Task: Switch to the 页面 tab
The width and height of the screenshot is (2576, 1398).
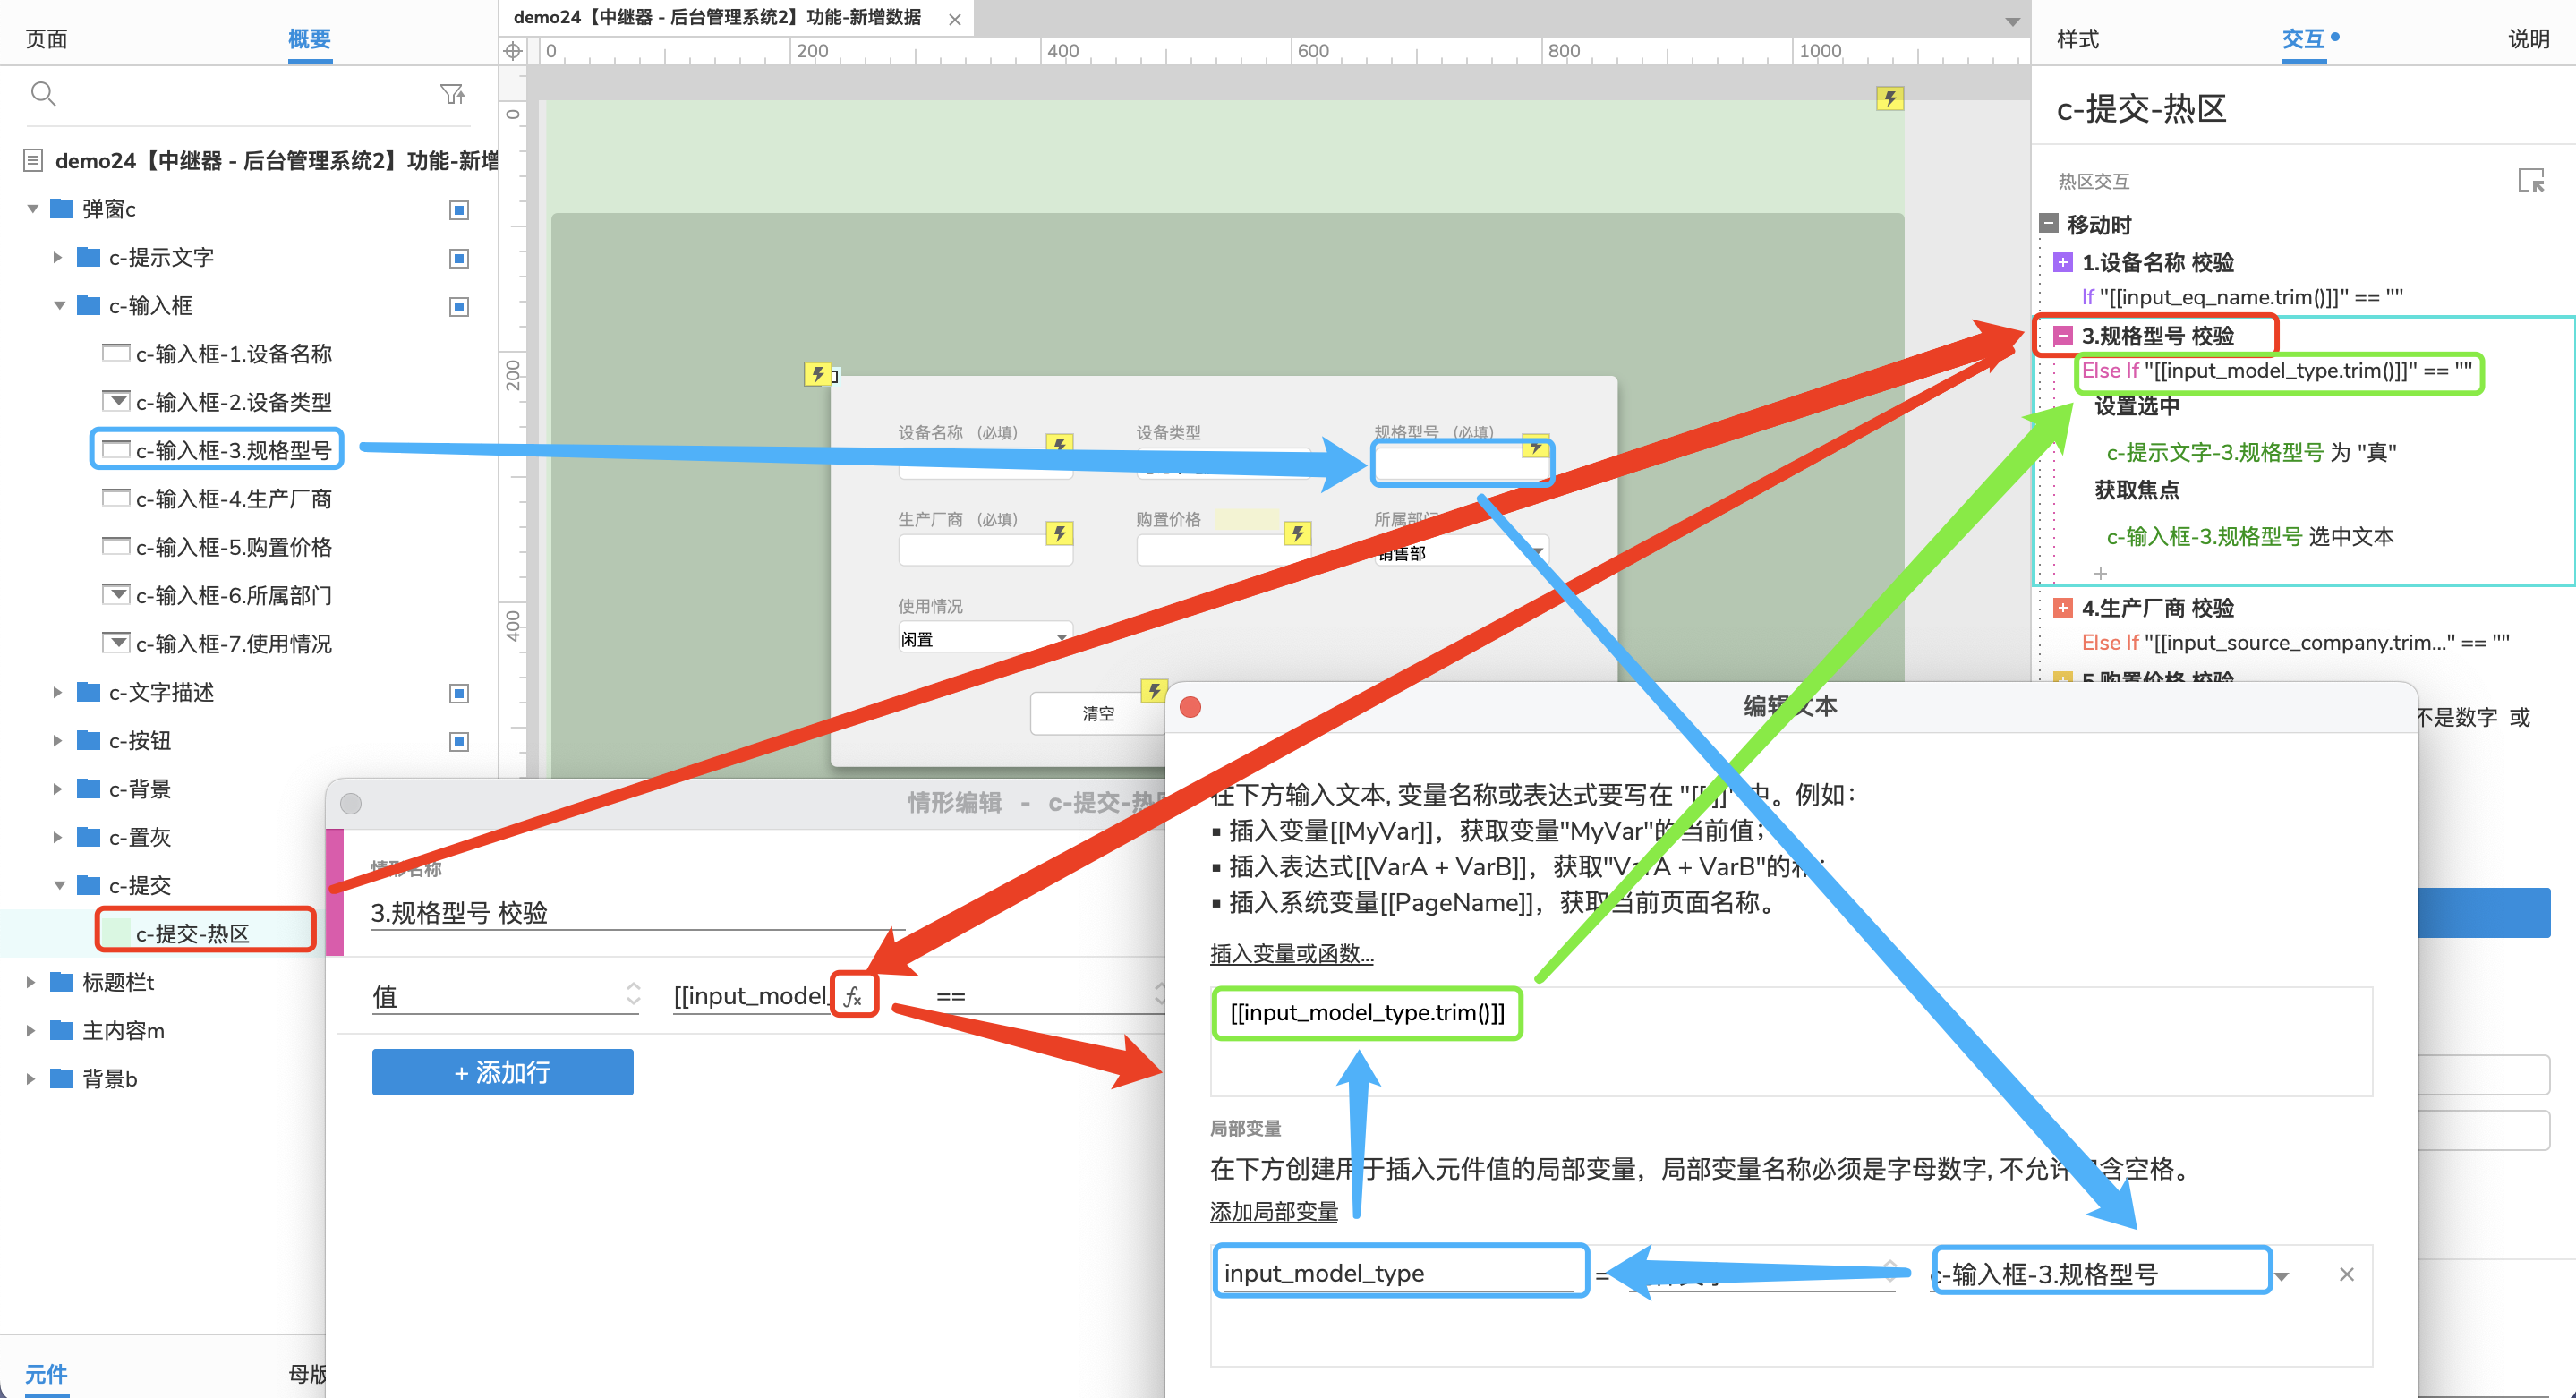Action: tap(46, 39)
